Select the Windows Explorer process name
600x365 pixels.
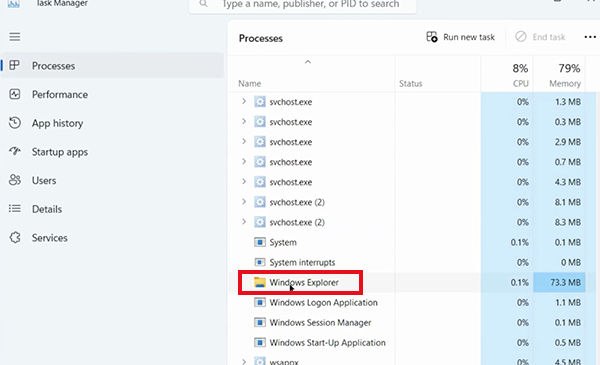(x=304, y=282)
